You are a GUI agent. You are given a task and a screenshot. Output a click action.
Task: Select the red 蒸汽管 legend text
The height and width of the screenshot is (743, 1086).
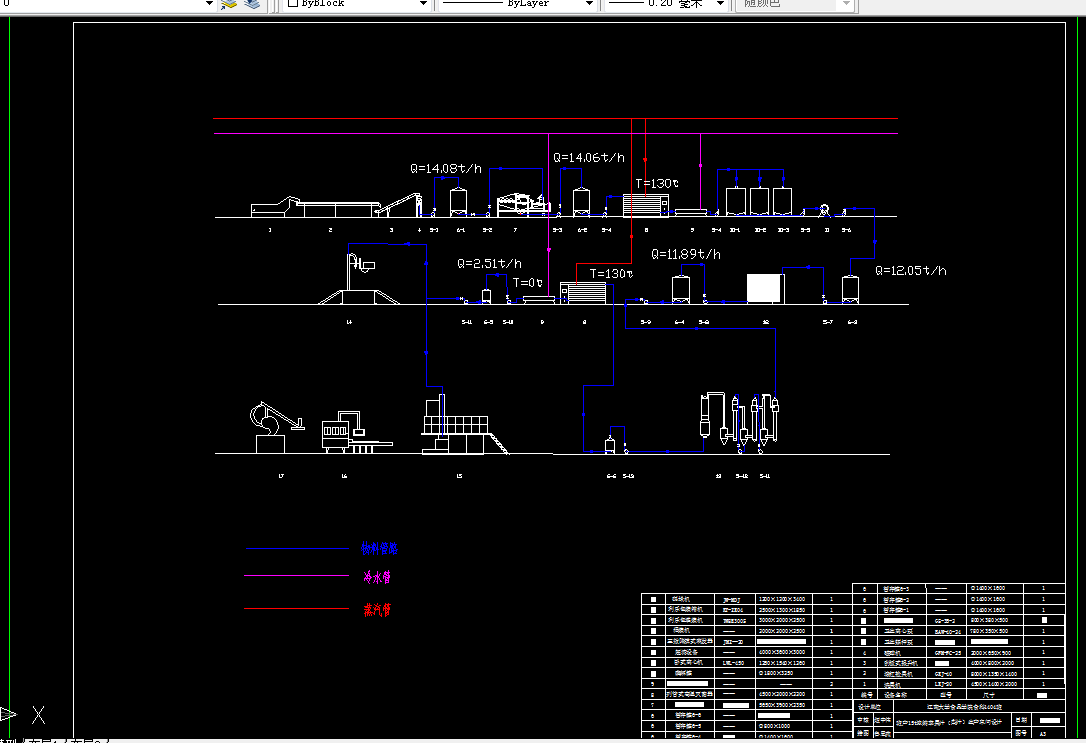[x=377, y=609]
